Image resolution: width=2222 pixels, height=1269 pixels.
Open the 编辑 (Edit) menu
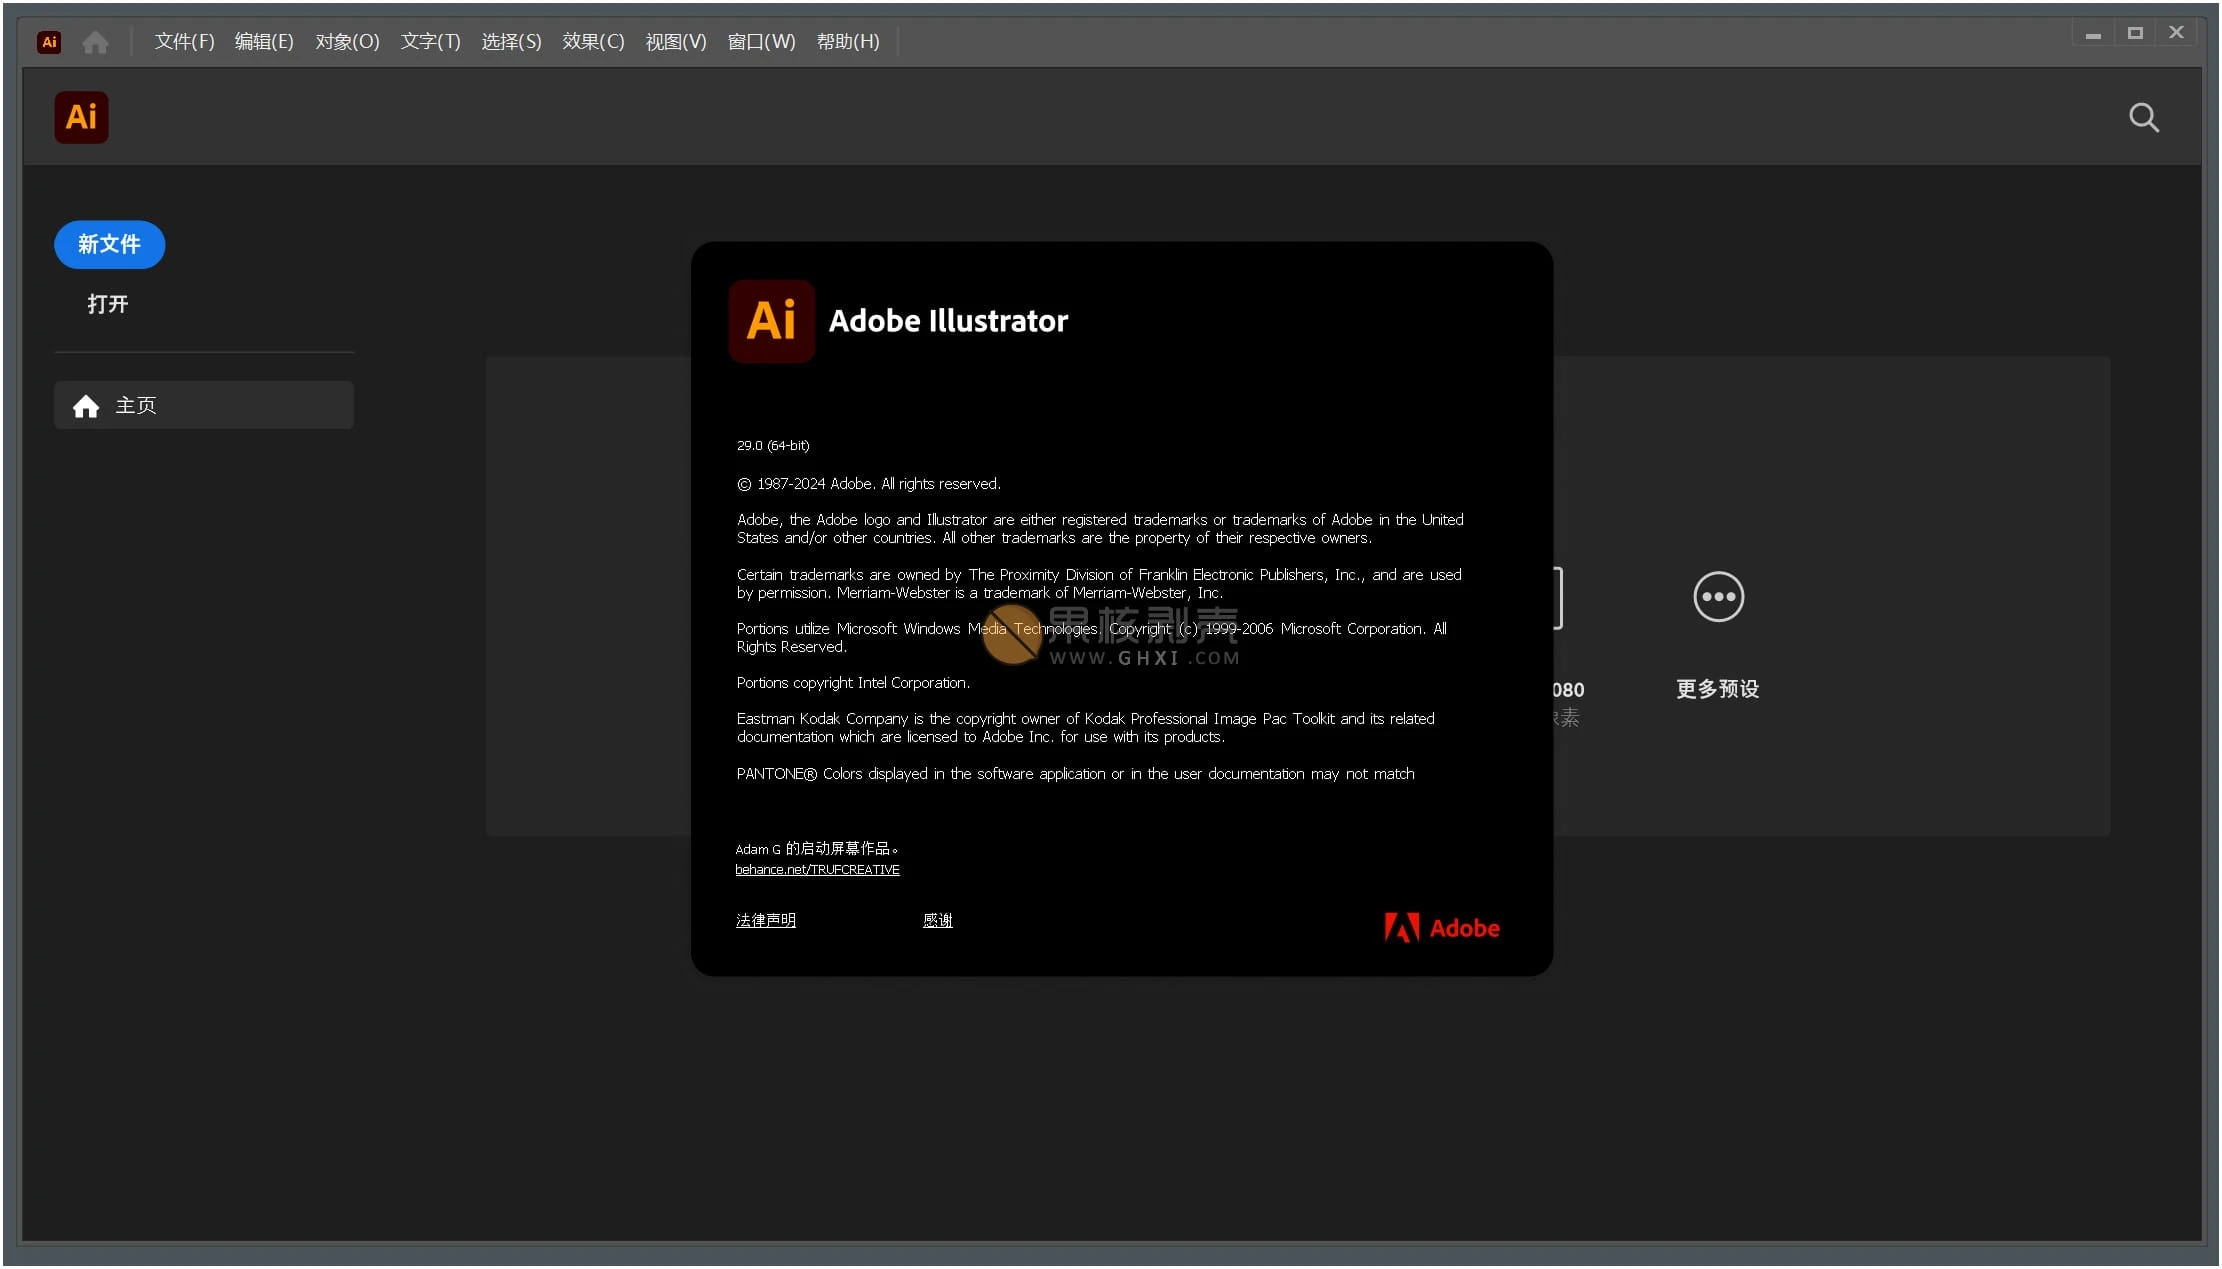click(262, 41)
